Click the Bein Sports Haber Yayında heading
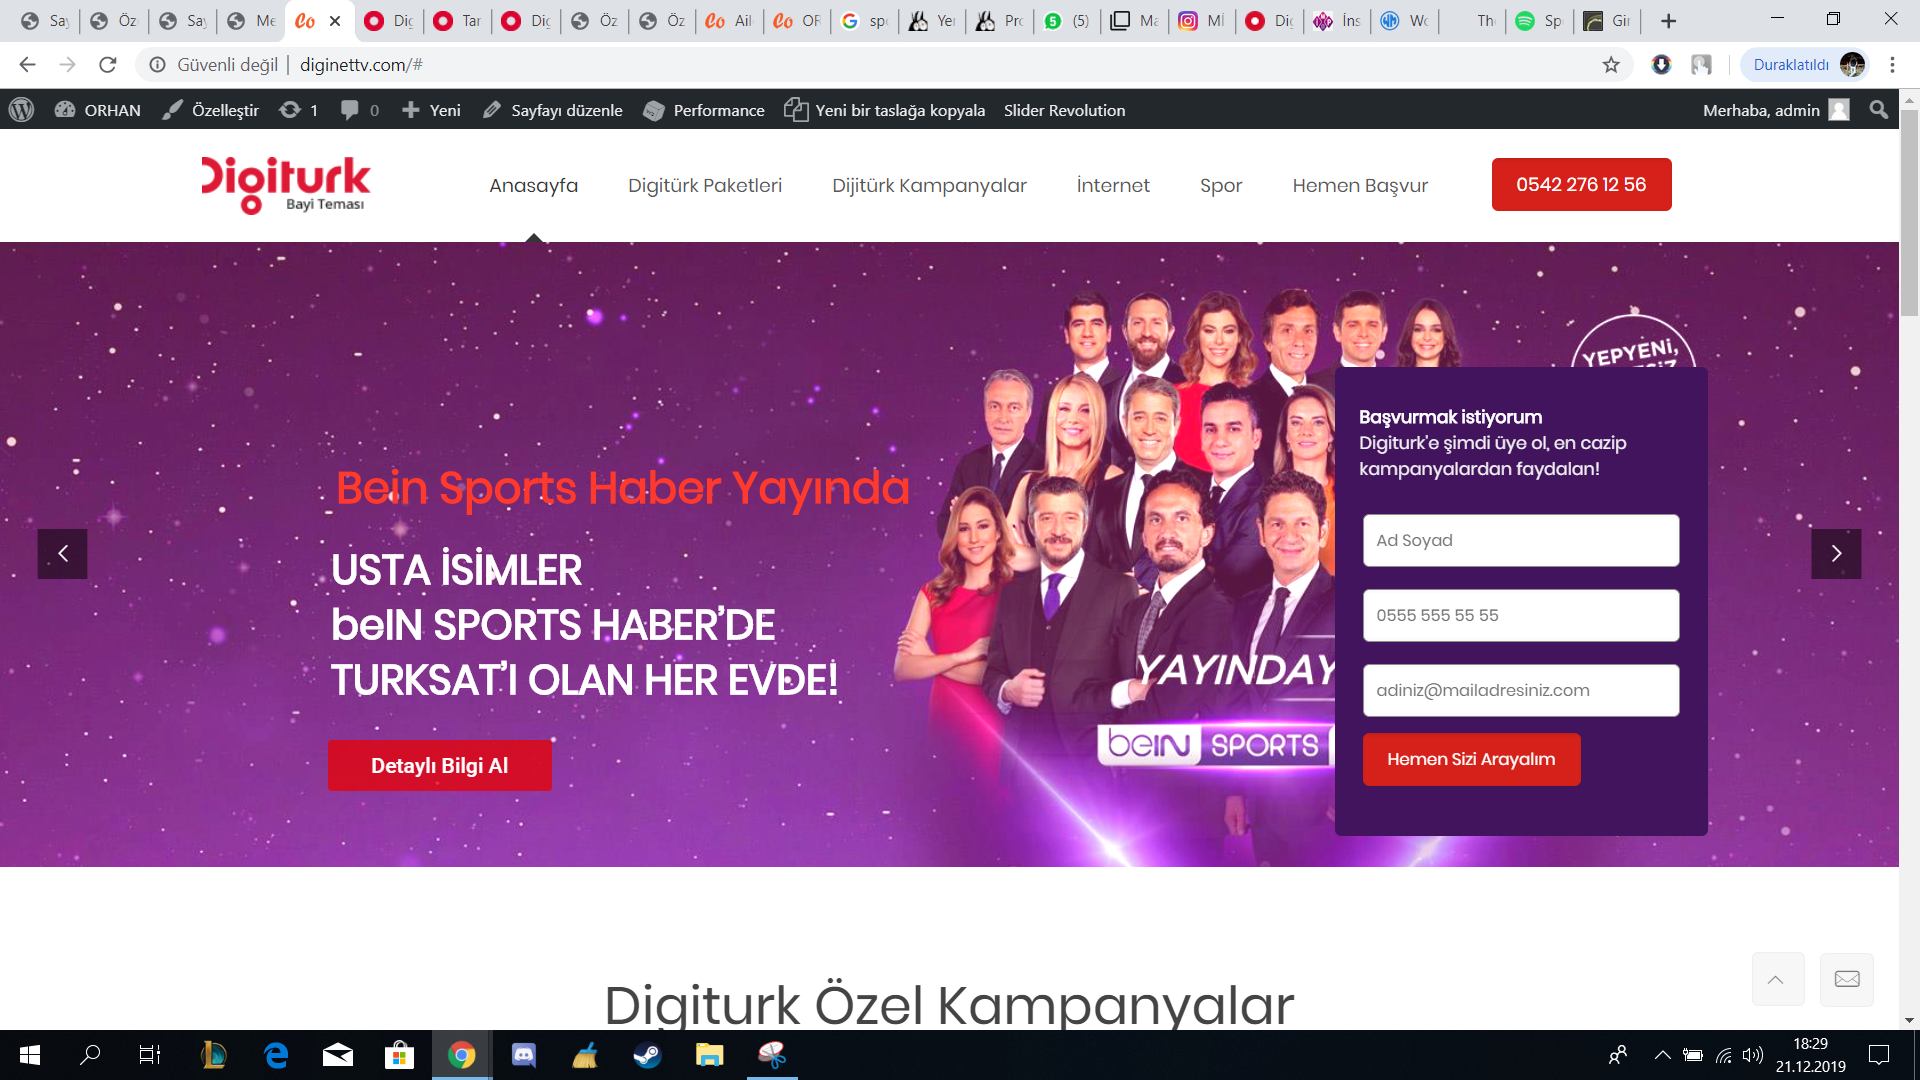This screenshot has width=1920, height=1080. [622, 488]
